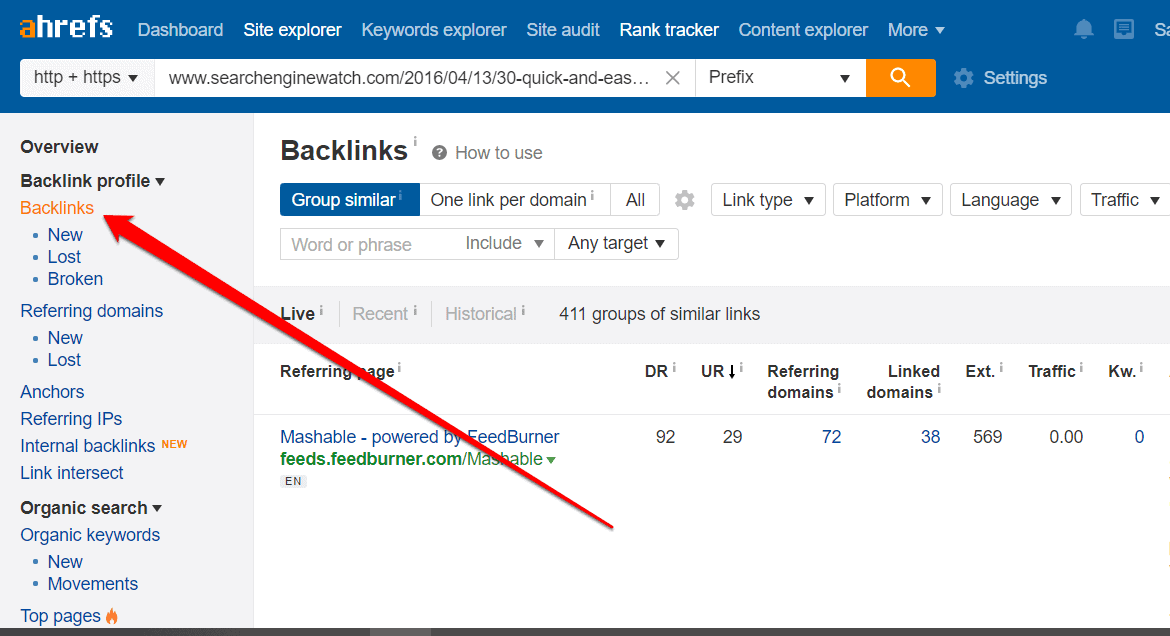Open Referring IPs report
This screenshot has width=1170, height=636.
[71, 419]
